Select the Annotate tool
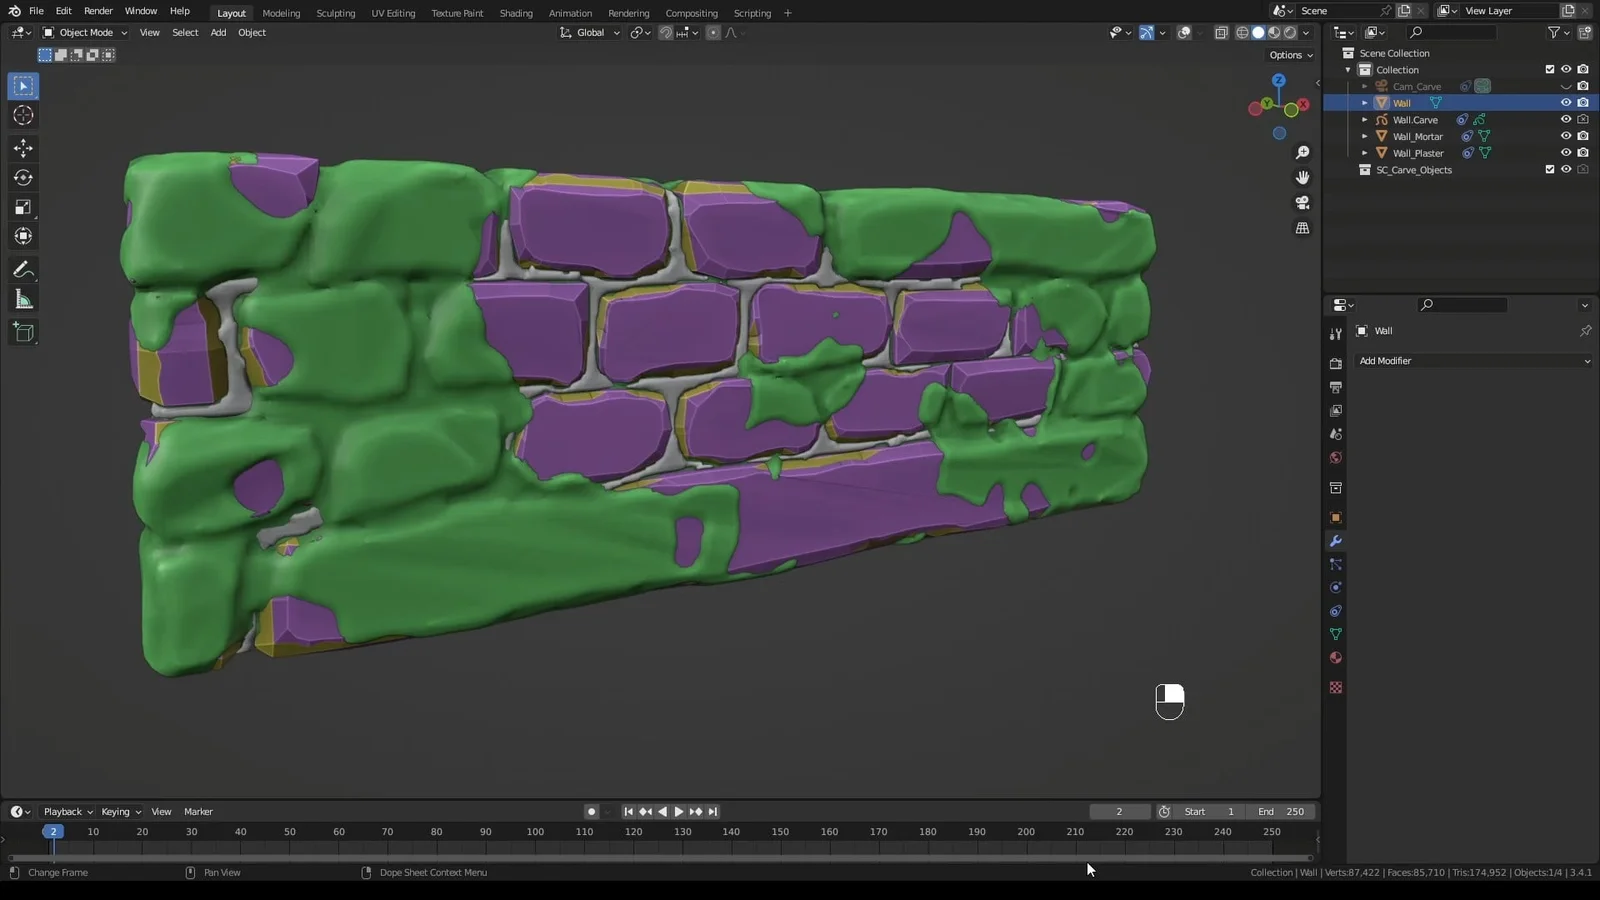Image resolution: width=1600 pixels, height=900 pixels. (22, 269)
